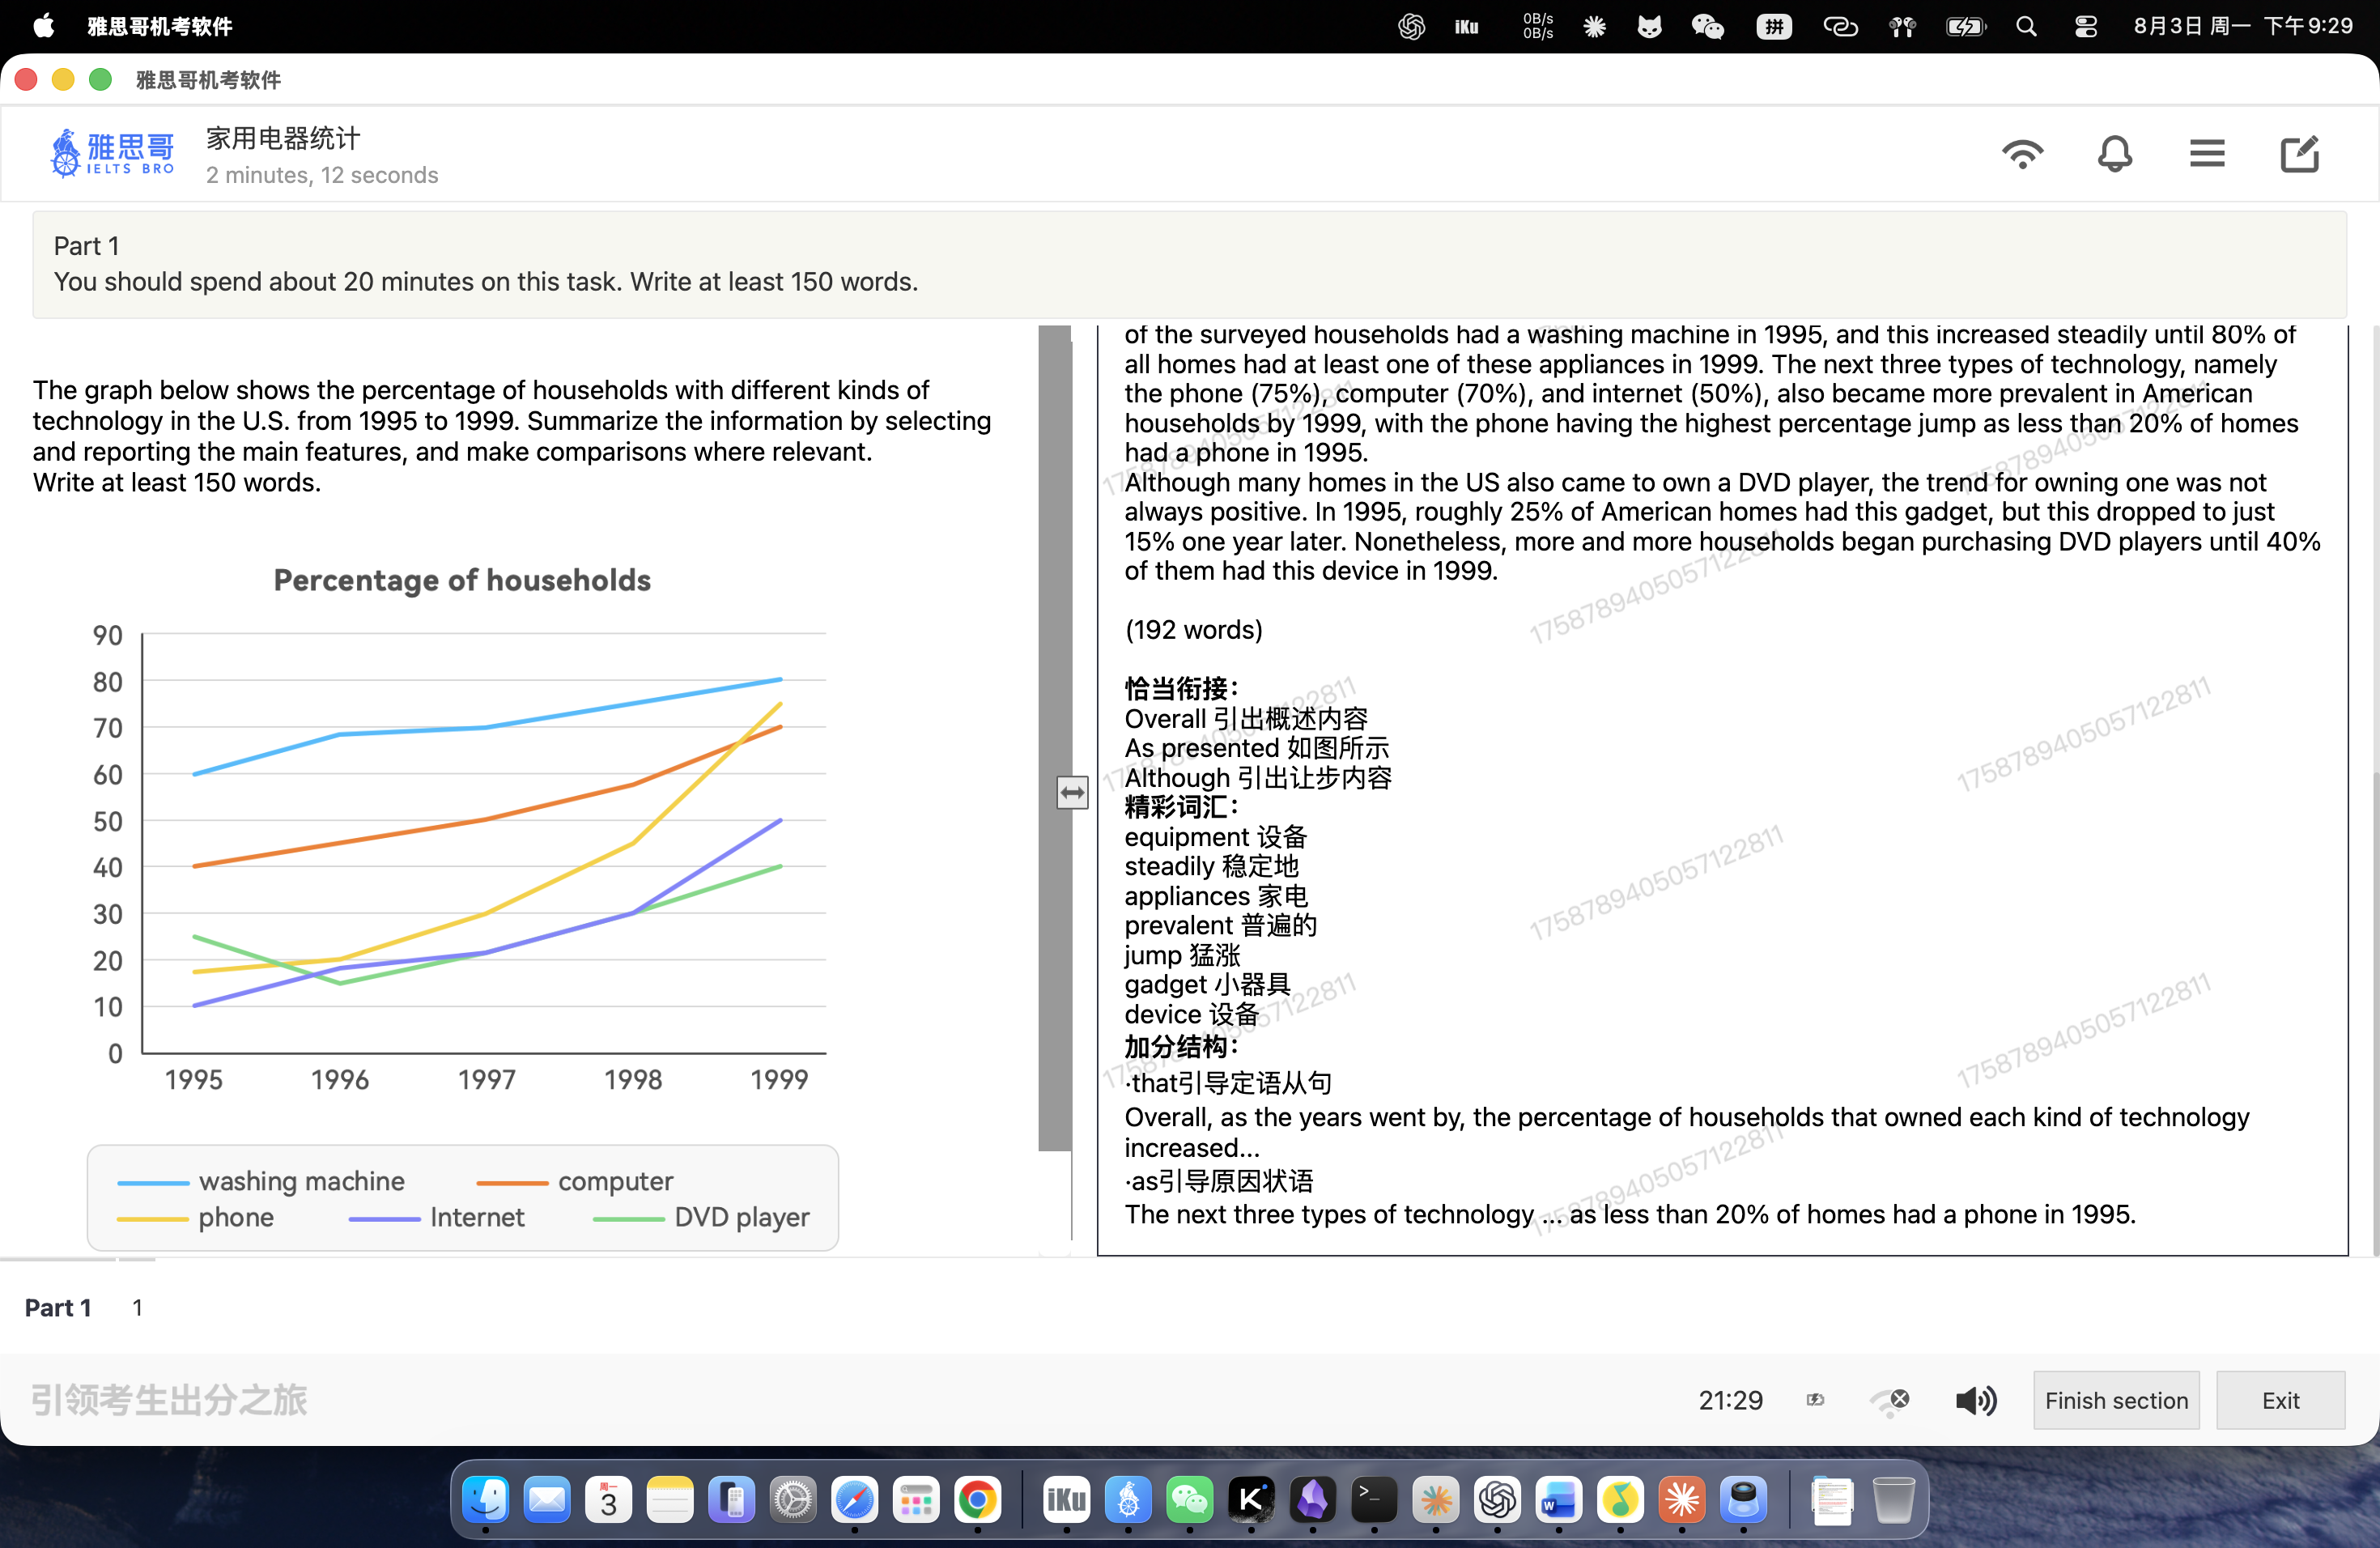Screen dimensions: 2380x1548
Task: Click the (192 words) count text
Action: click(x=1193, y=629)
